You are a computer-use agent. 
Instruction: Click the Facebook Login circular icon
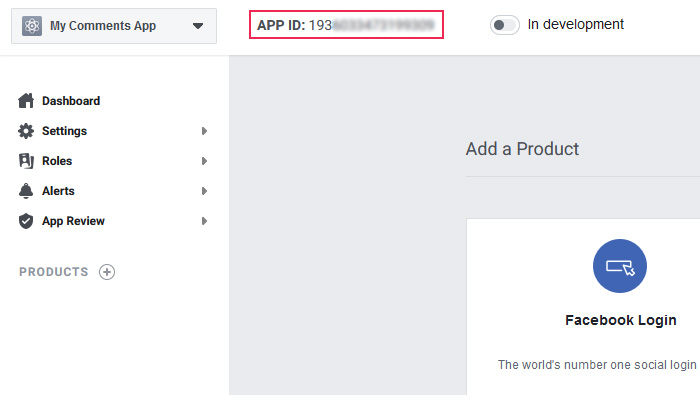[x=620, y=266]
